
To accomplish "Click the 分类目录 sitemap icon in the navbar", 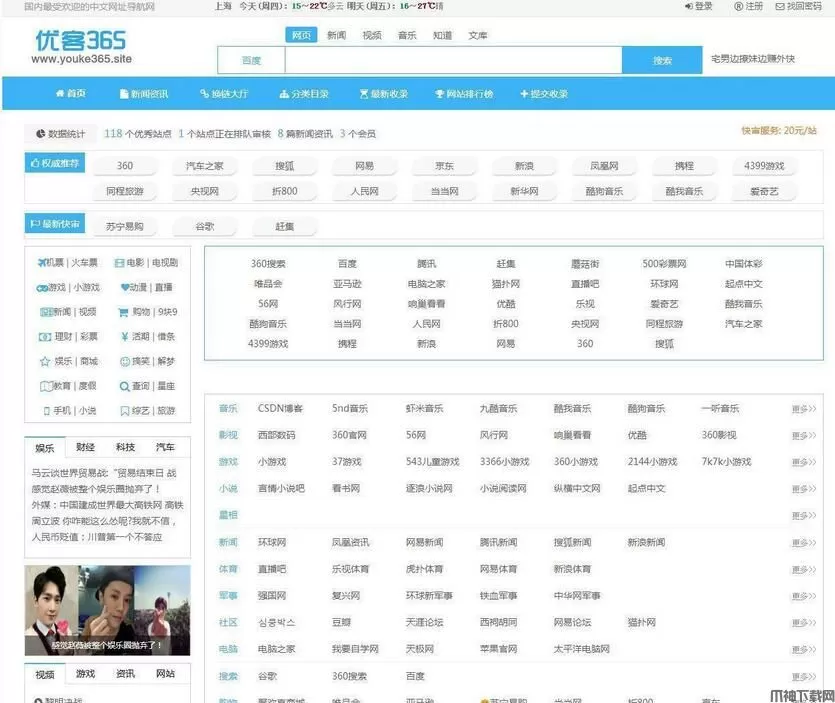I will click(284, 94).
